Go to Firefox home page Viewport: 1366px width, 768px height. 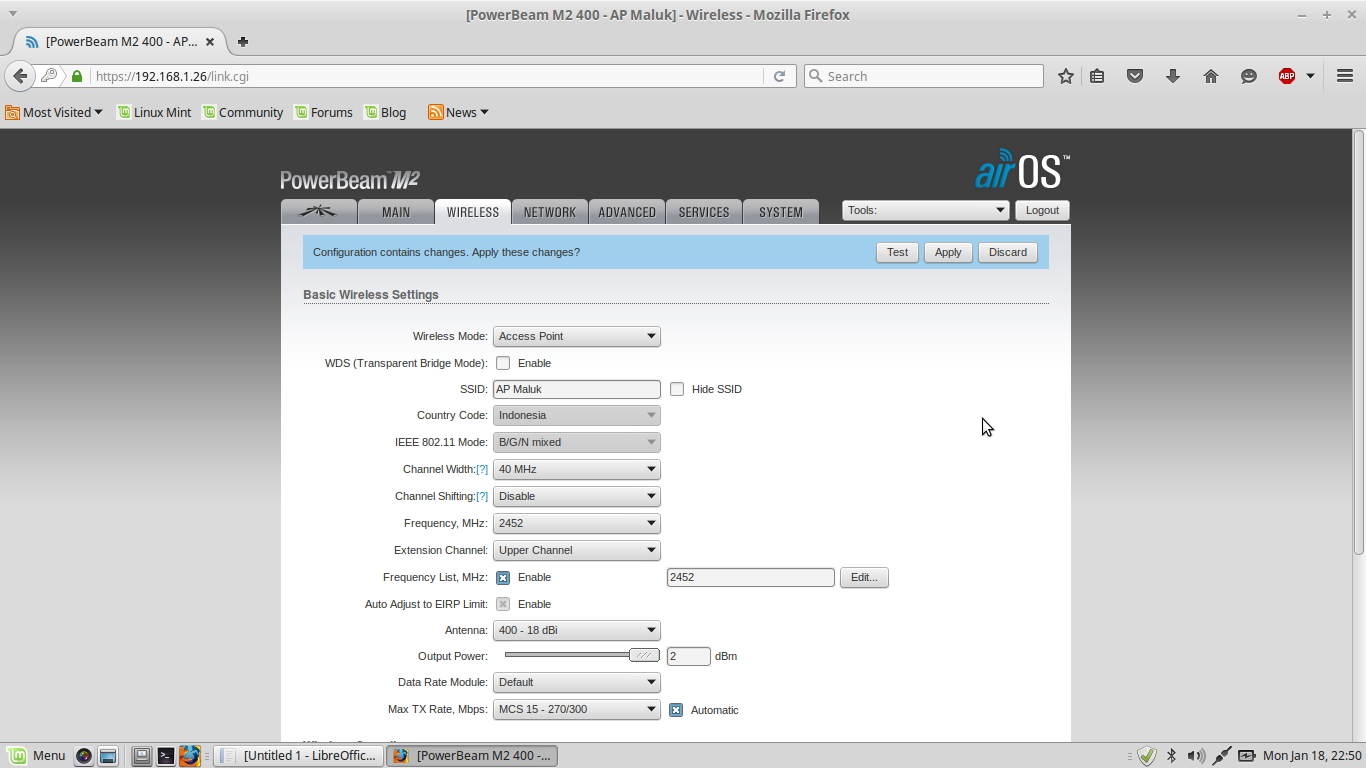pos(1211,76)
